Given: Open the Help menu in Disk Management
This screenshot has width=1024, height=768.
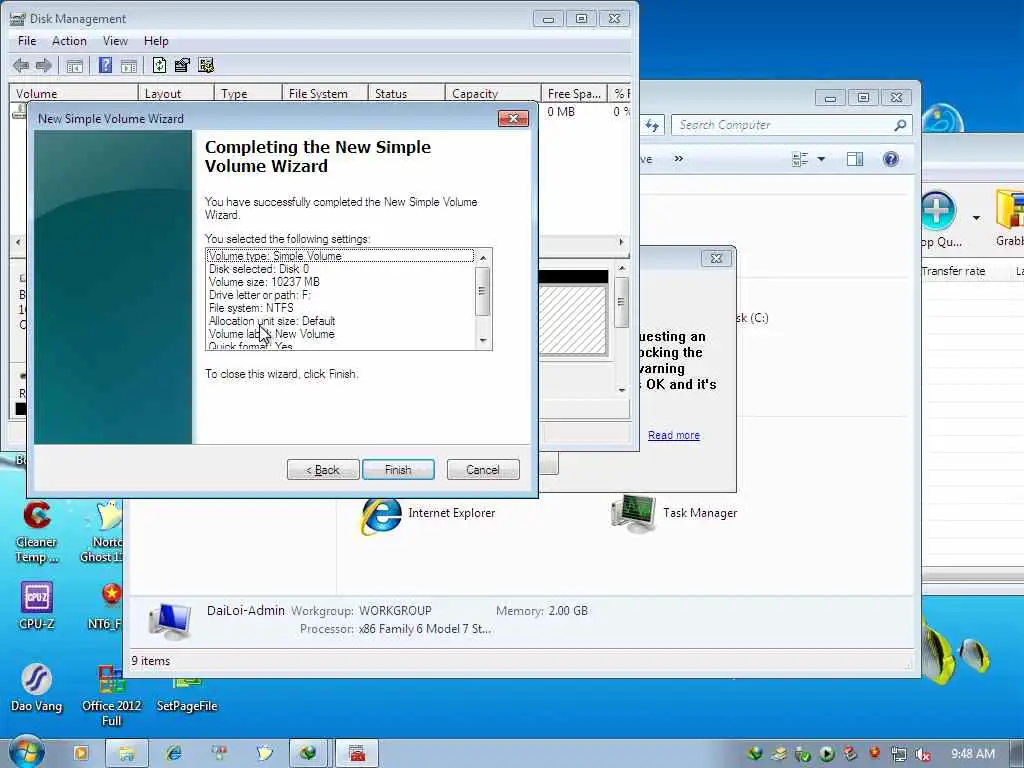Looking at the screenshot, I should coord(156,40).
